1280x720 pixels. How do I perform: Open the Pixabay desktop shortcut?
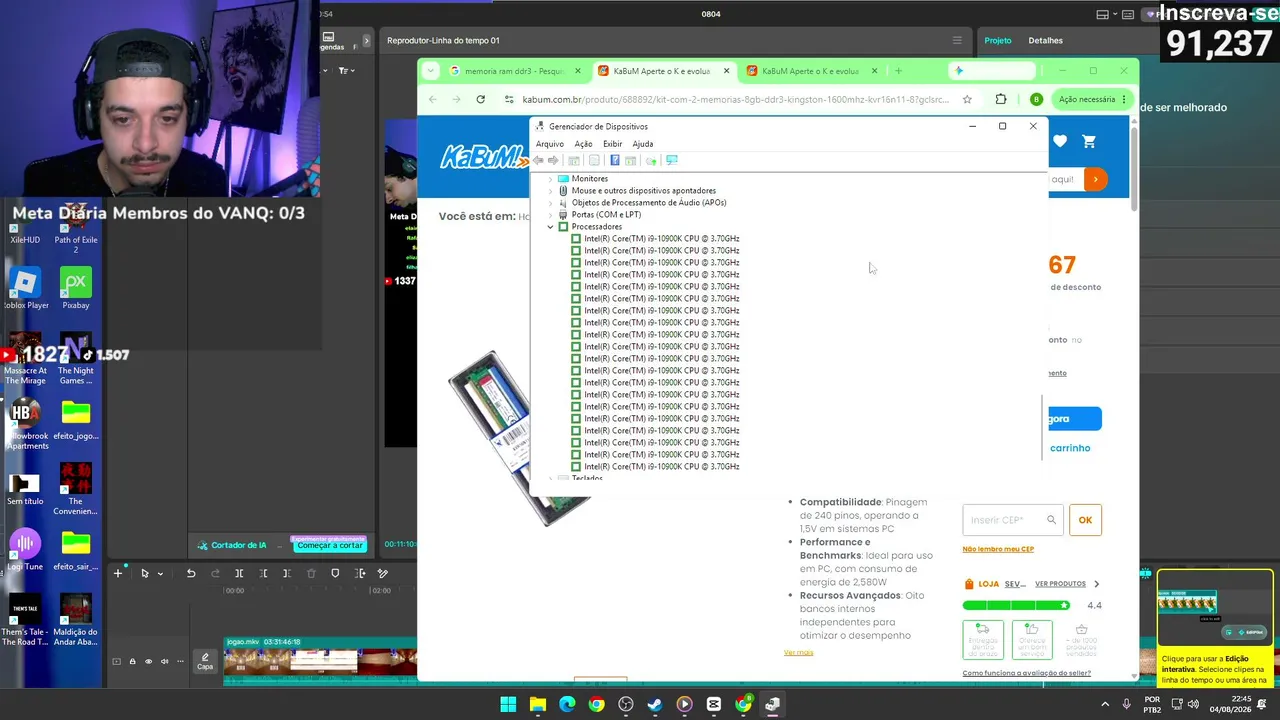tap(76, 288)
